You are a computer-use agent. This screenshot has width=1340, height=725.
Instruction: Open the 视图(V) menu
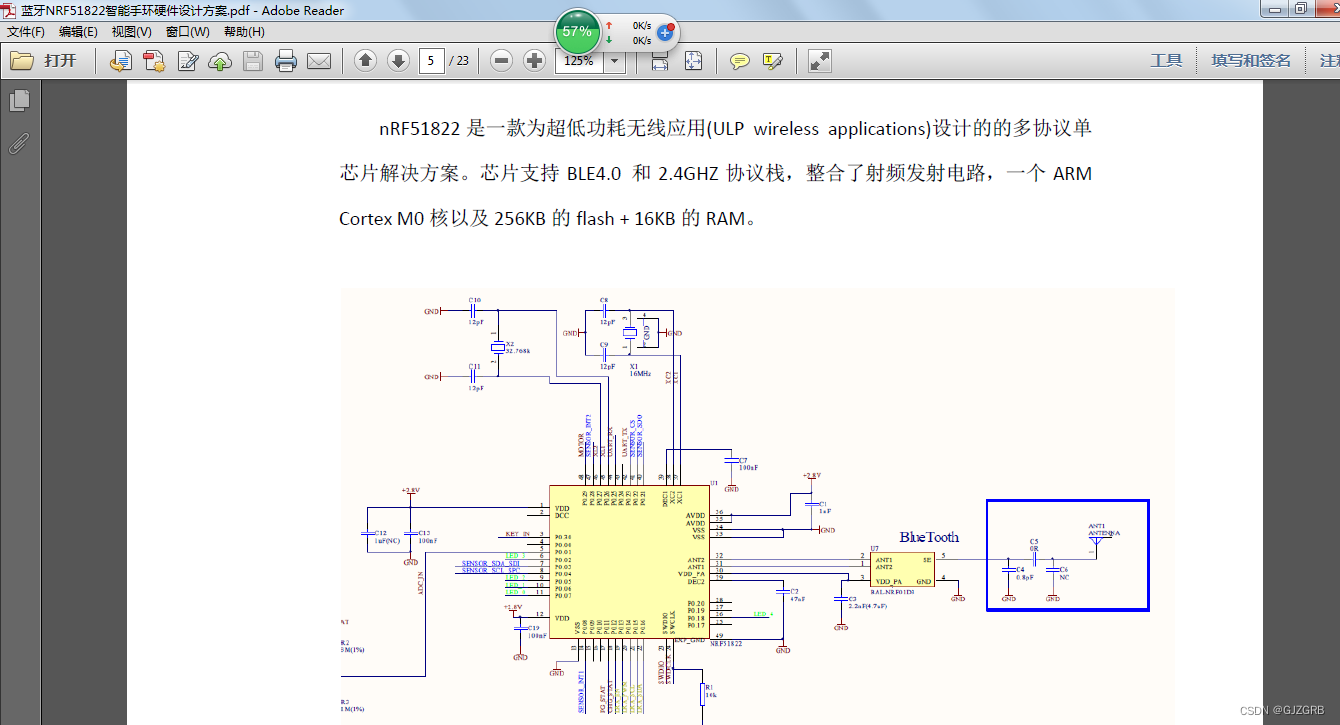pyautogui.click(x=130, y=31)
